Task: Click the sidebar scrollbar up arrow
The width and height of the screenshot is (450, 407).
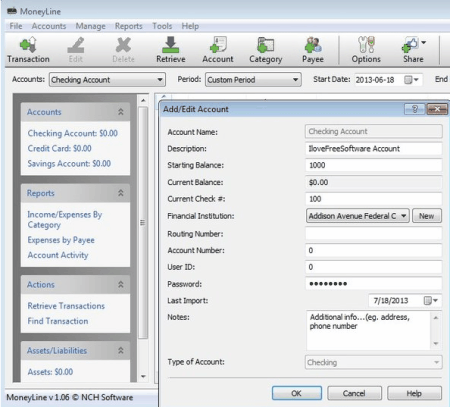Action: tap(143, 100)
